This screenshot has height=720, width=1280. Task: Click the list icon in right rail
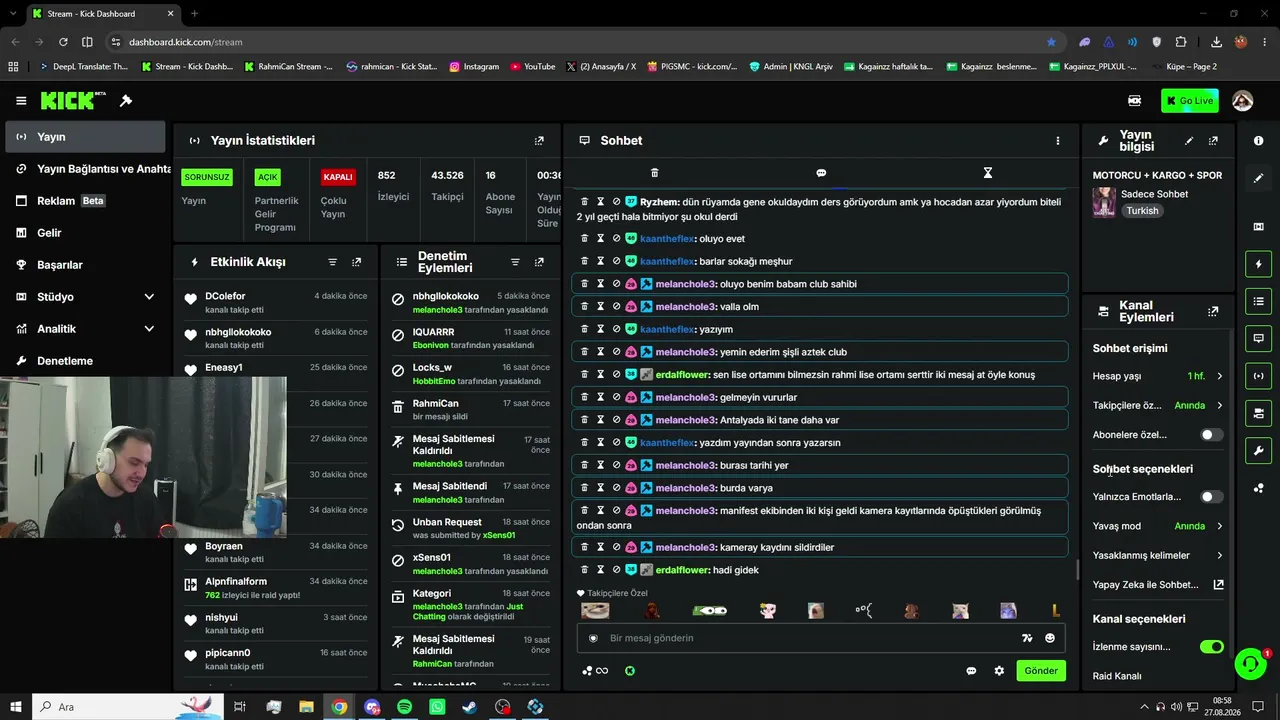pos(1258,301)
